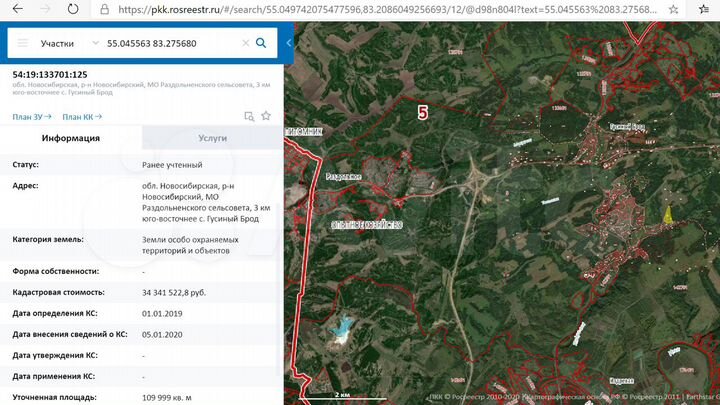Image resolution: width=720 pixels, height=405 pixels.
Task: Add parcel to favorites with star icon
Action: tap(266, 116)
